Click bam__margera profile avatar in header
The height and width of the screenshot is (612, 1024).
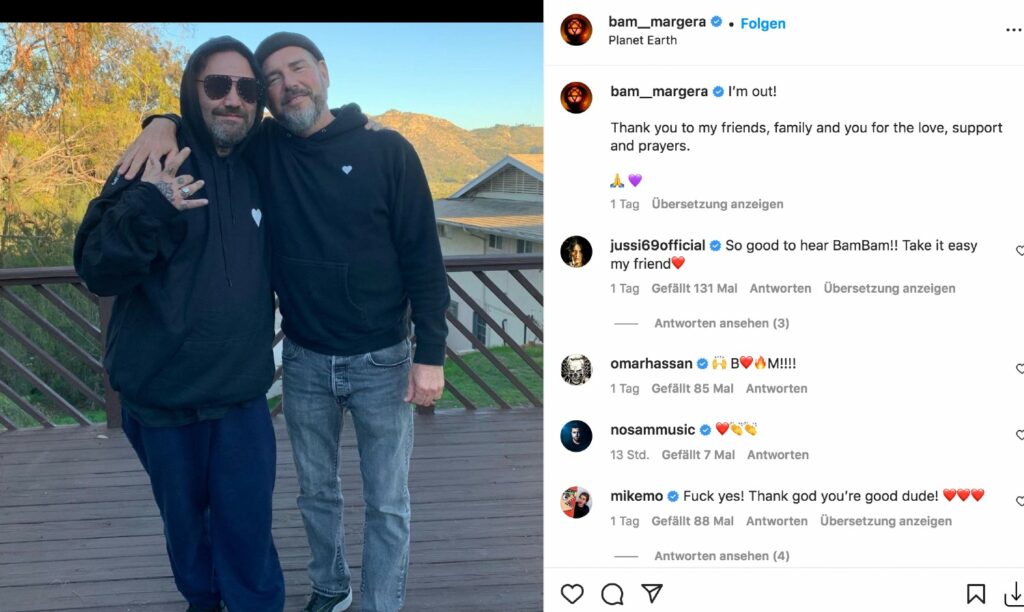pyautogui.click(x=576, y=30)
